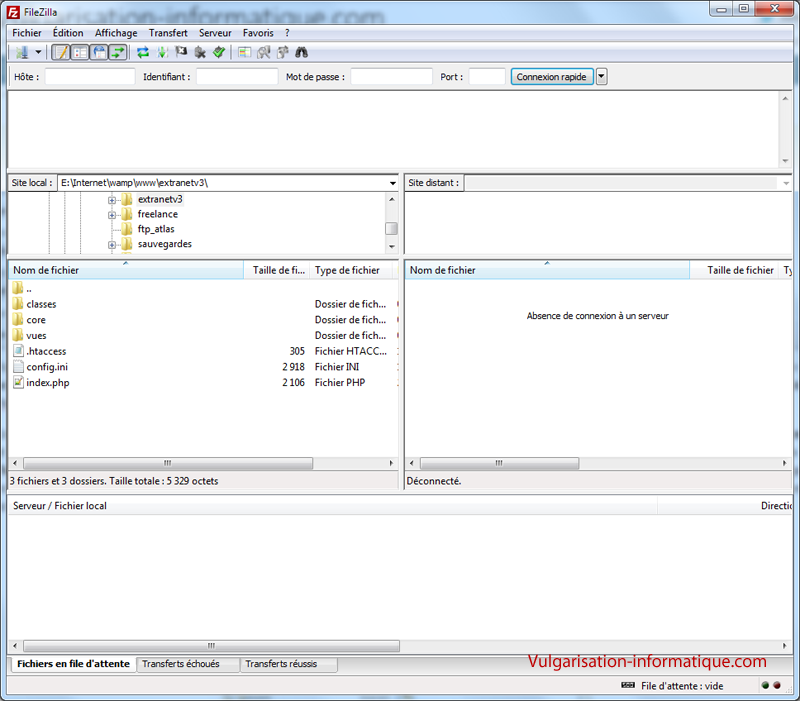Click the Hôte input field
The height and width of the screenshot is (701, 800).
89,77
